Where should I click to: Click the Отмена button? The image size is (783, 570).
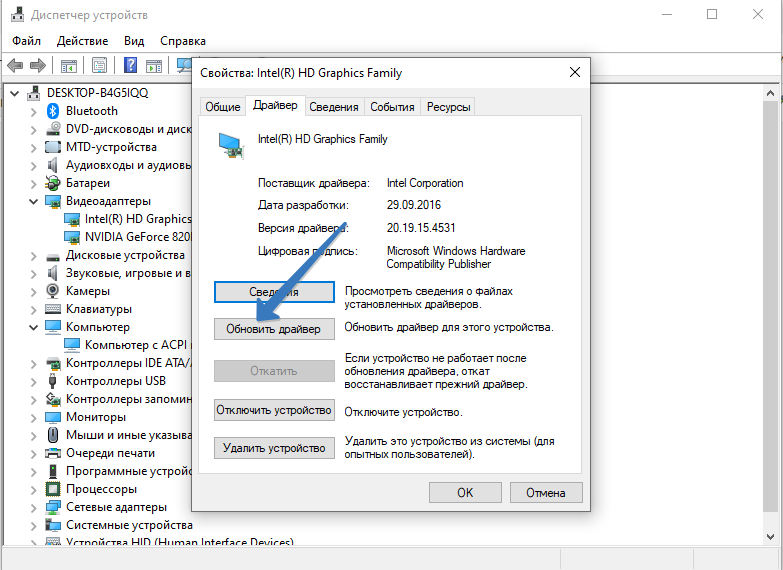(x=546, y=493)
